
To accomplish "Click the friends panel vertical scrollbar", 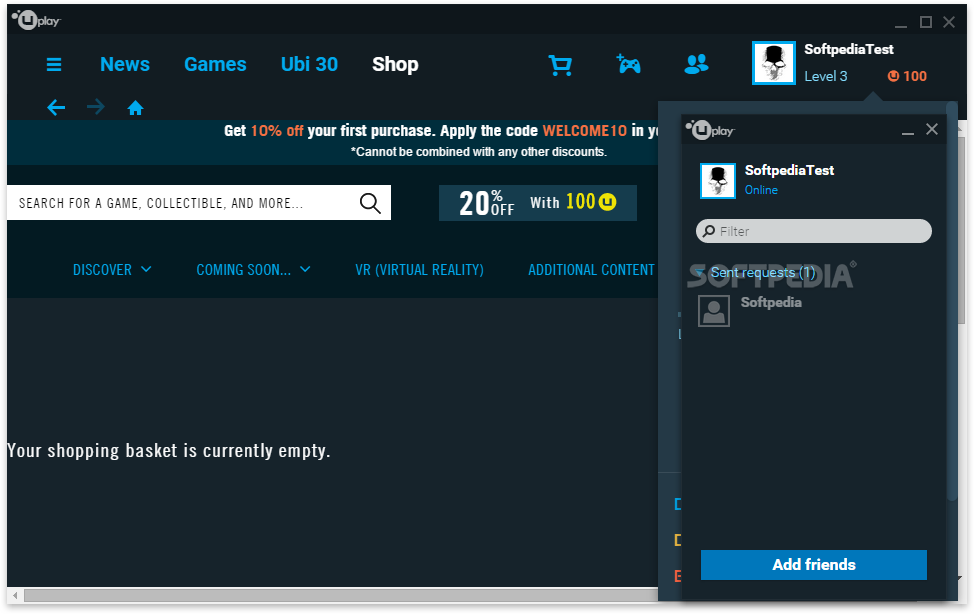I will [x=952, y=301].
